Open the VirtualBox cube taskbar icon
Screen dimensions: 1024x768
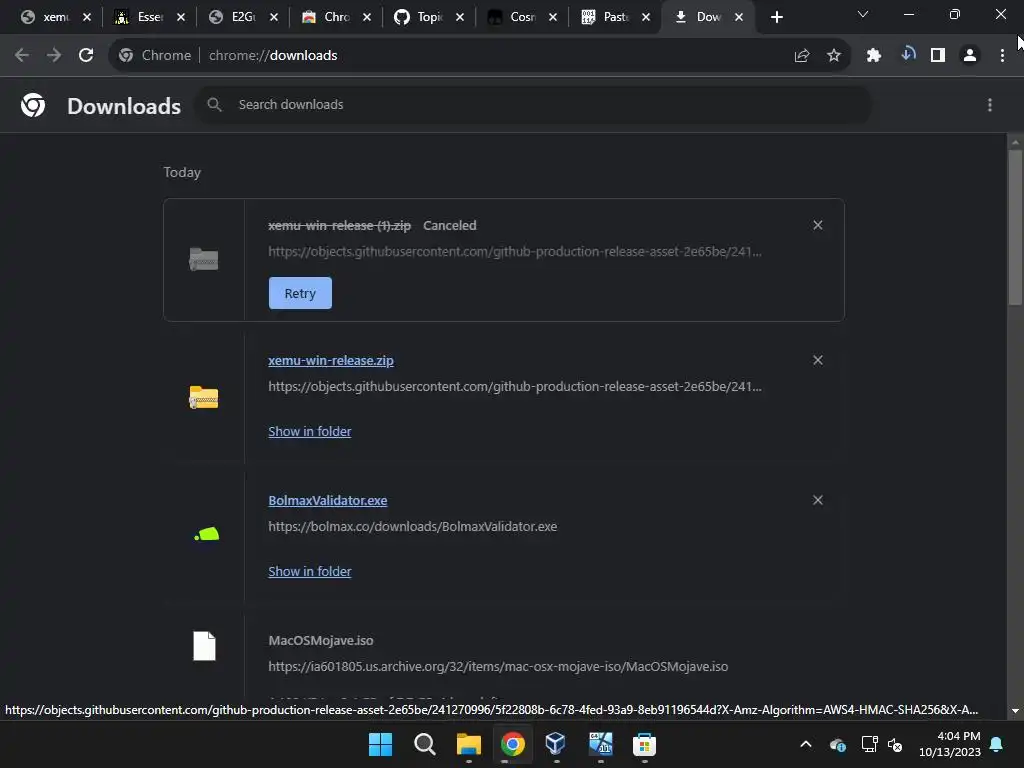[556, 743]
